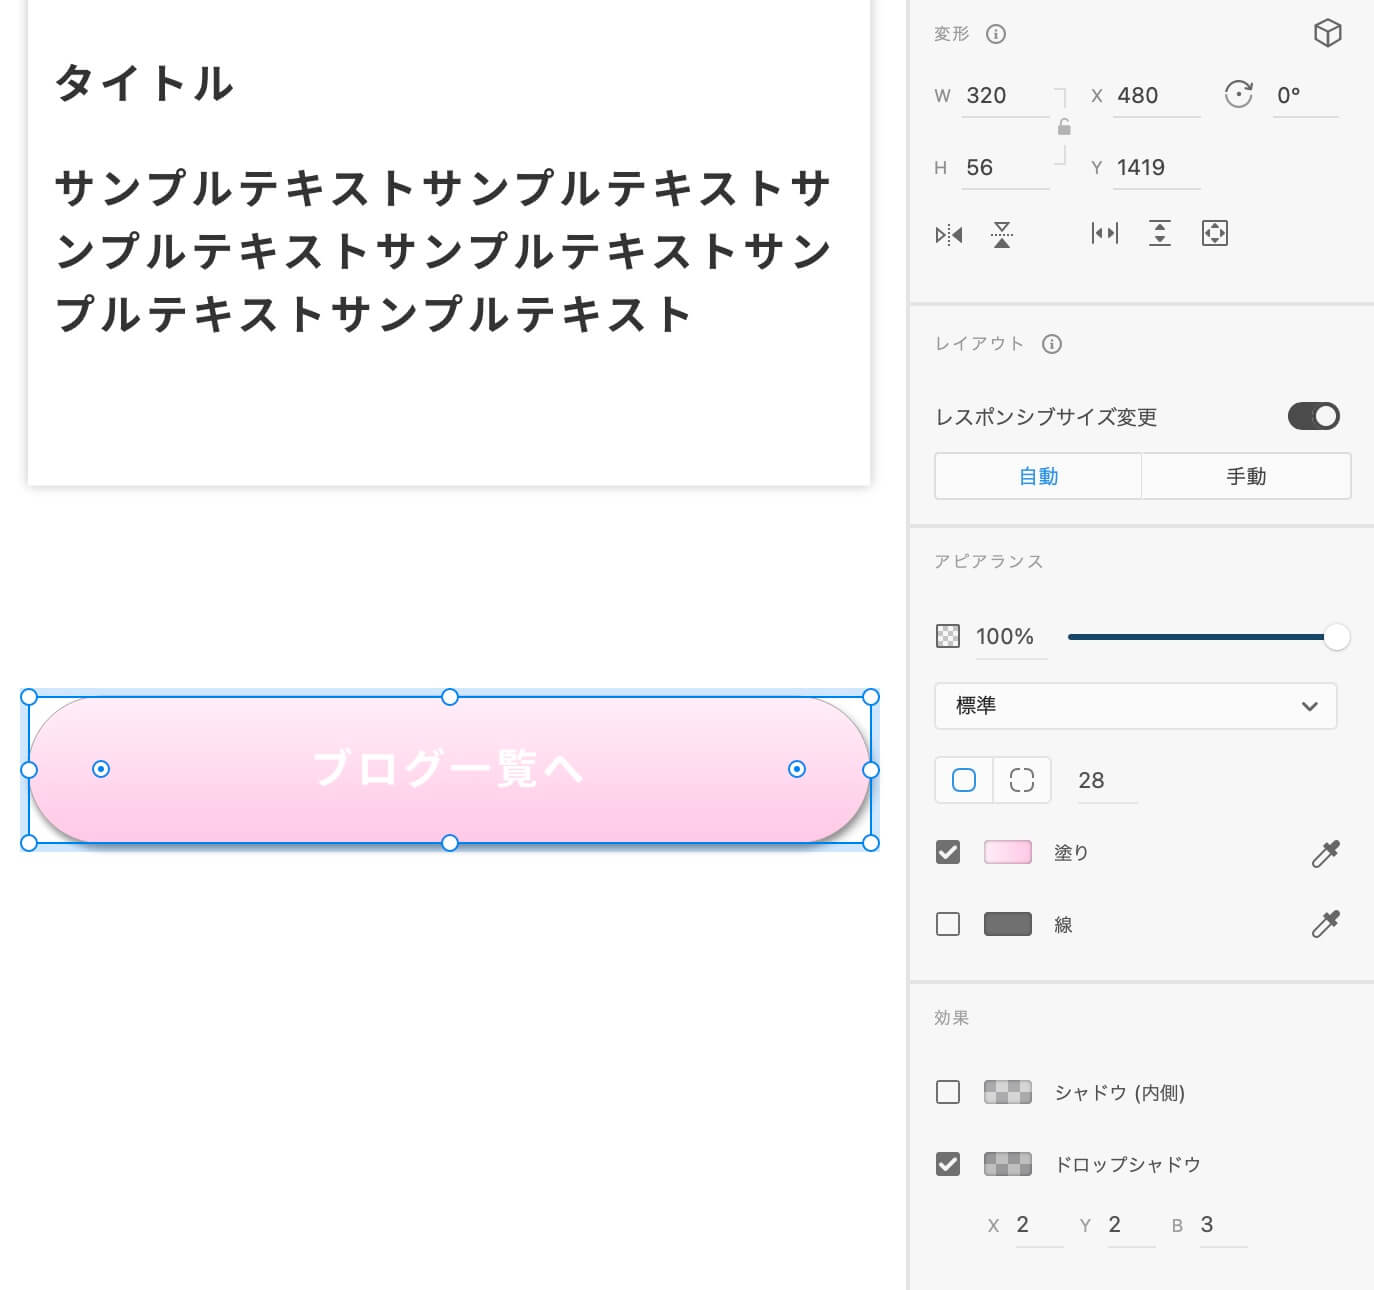This screenshot has height=1290, width=1374.
Task: Pick border color with the eyedropper
Action: (1326, 924)
